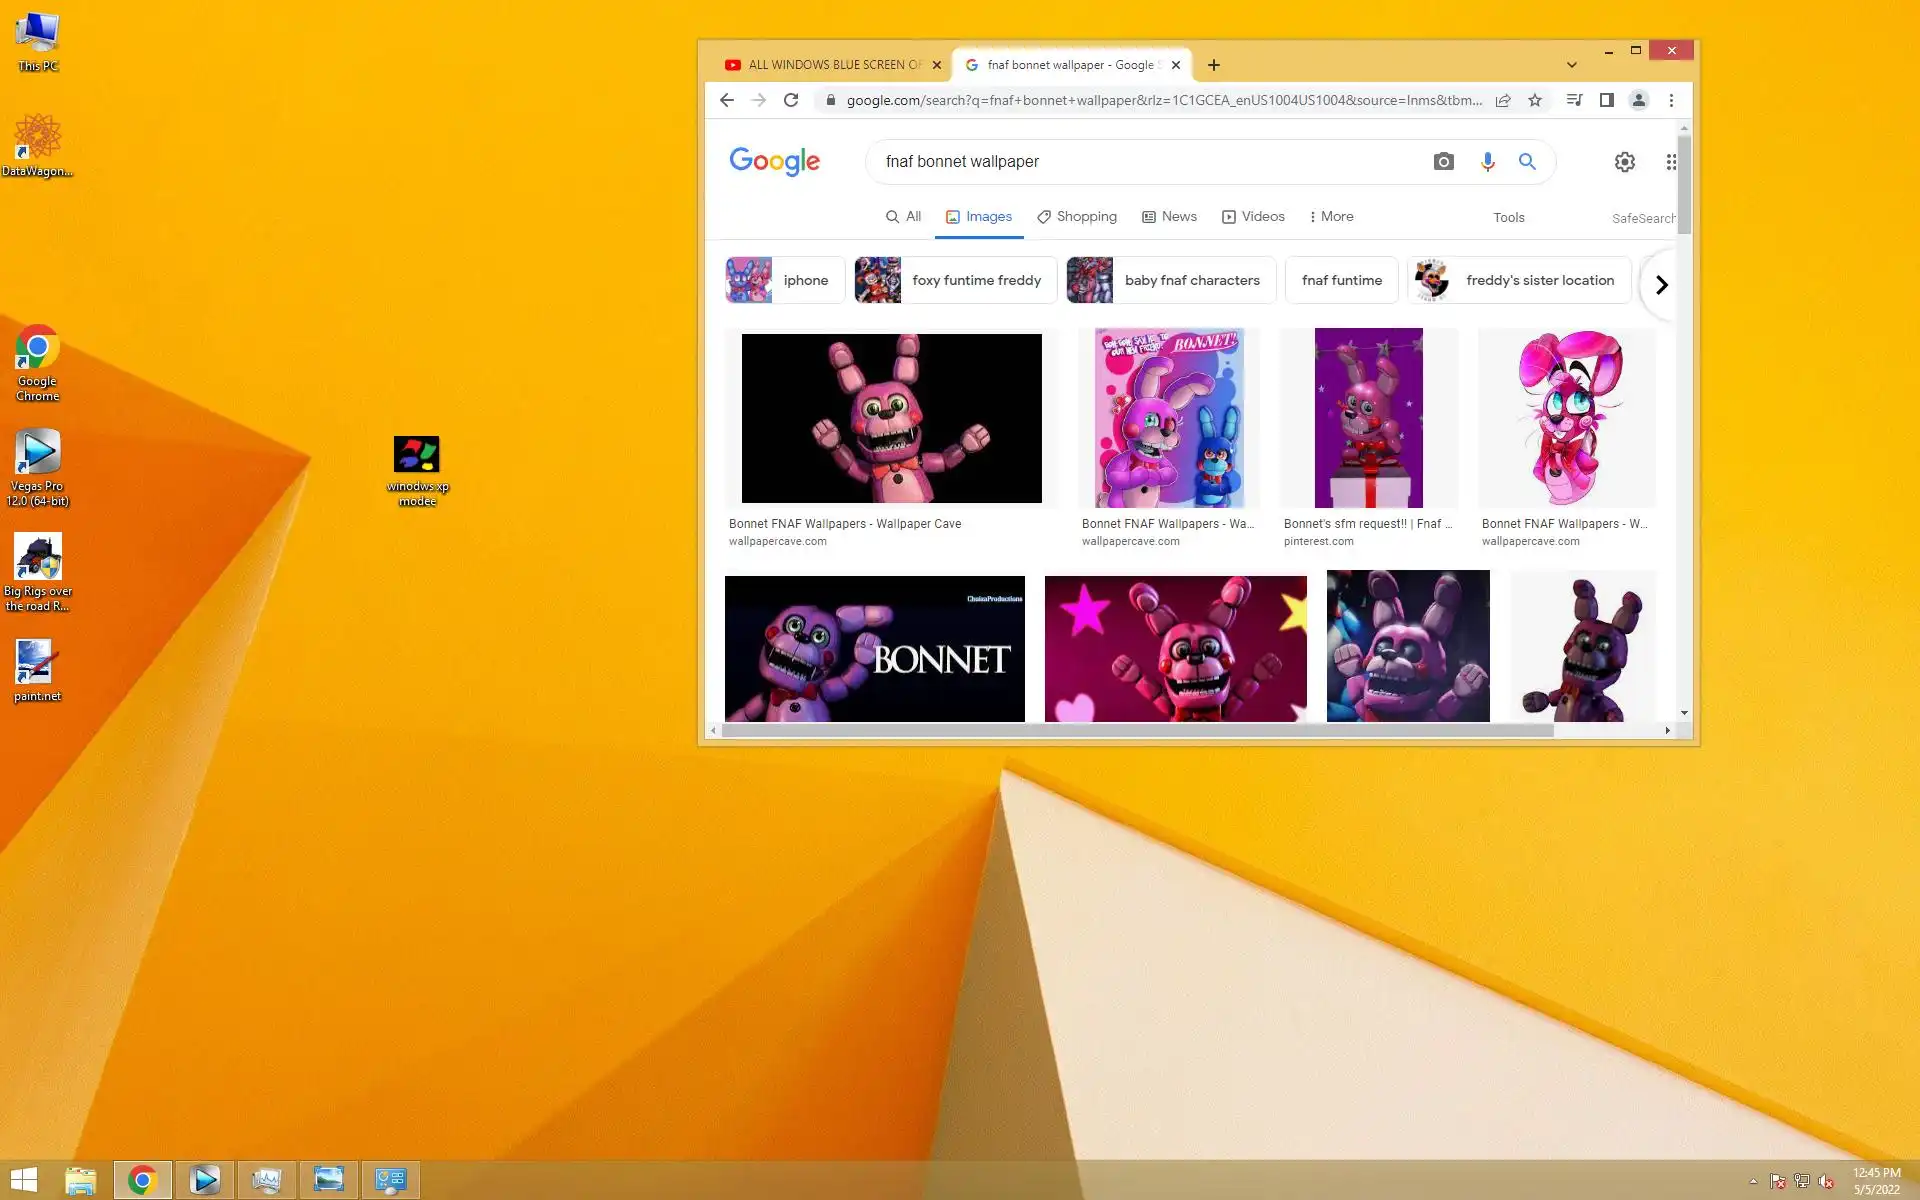Click the voice search microphone icon
1920x1200 pixels.
coord(1487,162)
